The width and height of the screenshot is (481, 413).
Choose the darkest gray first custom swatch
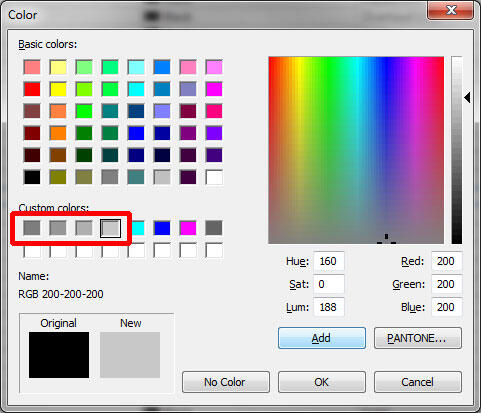(x=32, y=228)
